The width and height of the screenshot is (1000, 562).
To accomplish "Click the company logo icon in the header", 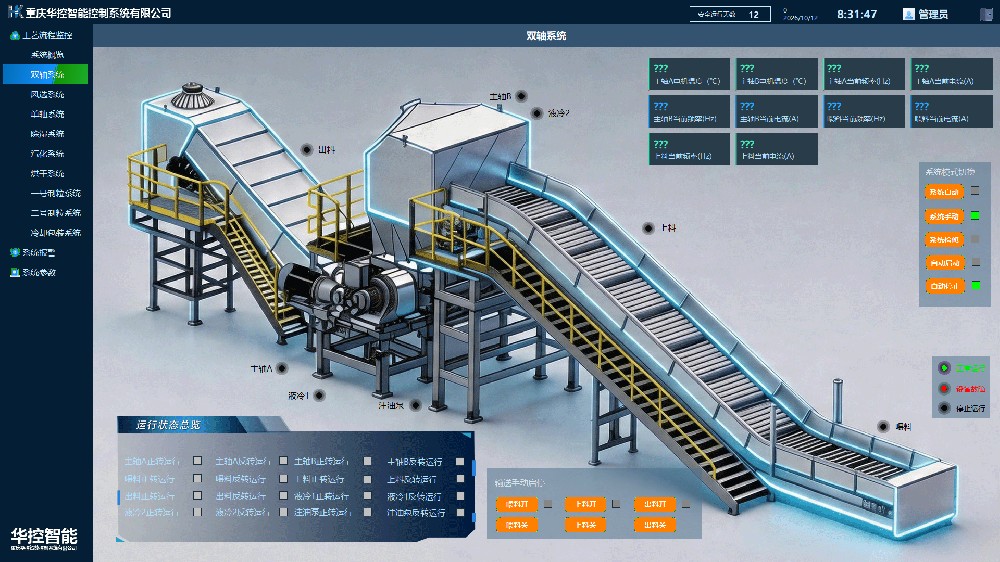I will (15, 11).
